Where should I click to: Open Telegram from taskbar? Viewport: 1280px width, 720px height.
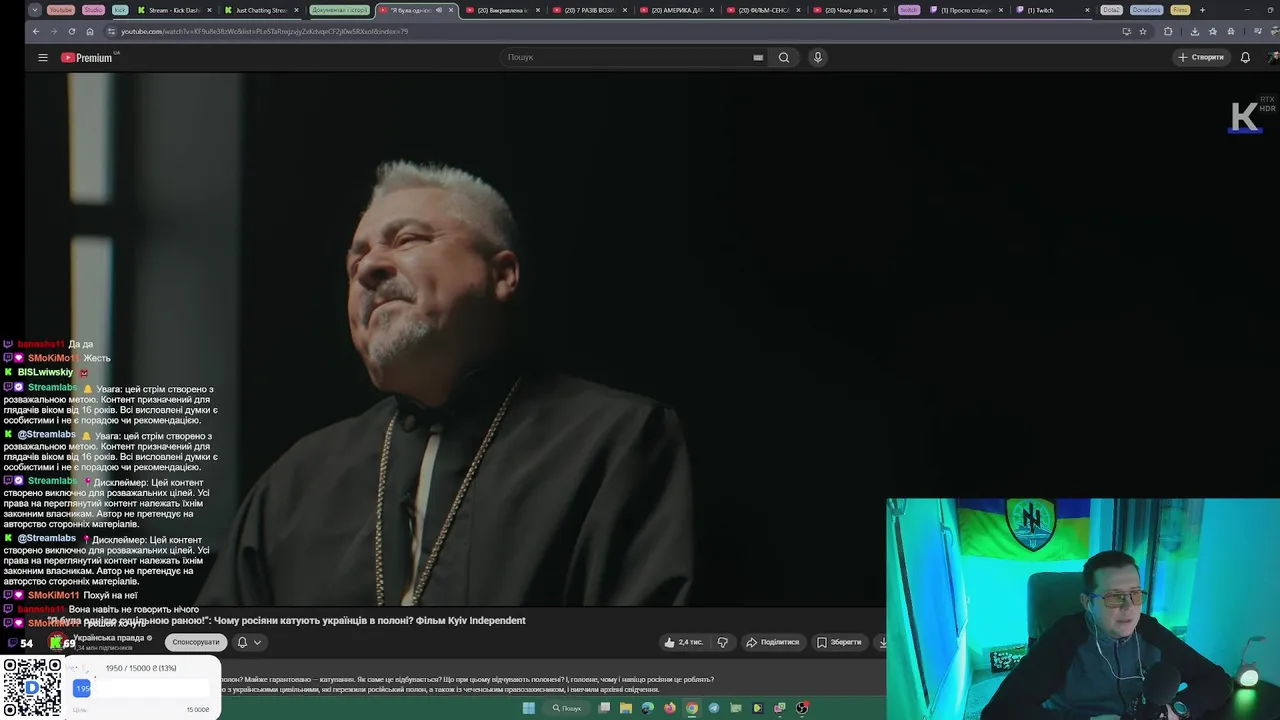pos(714,708)
